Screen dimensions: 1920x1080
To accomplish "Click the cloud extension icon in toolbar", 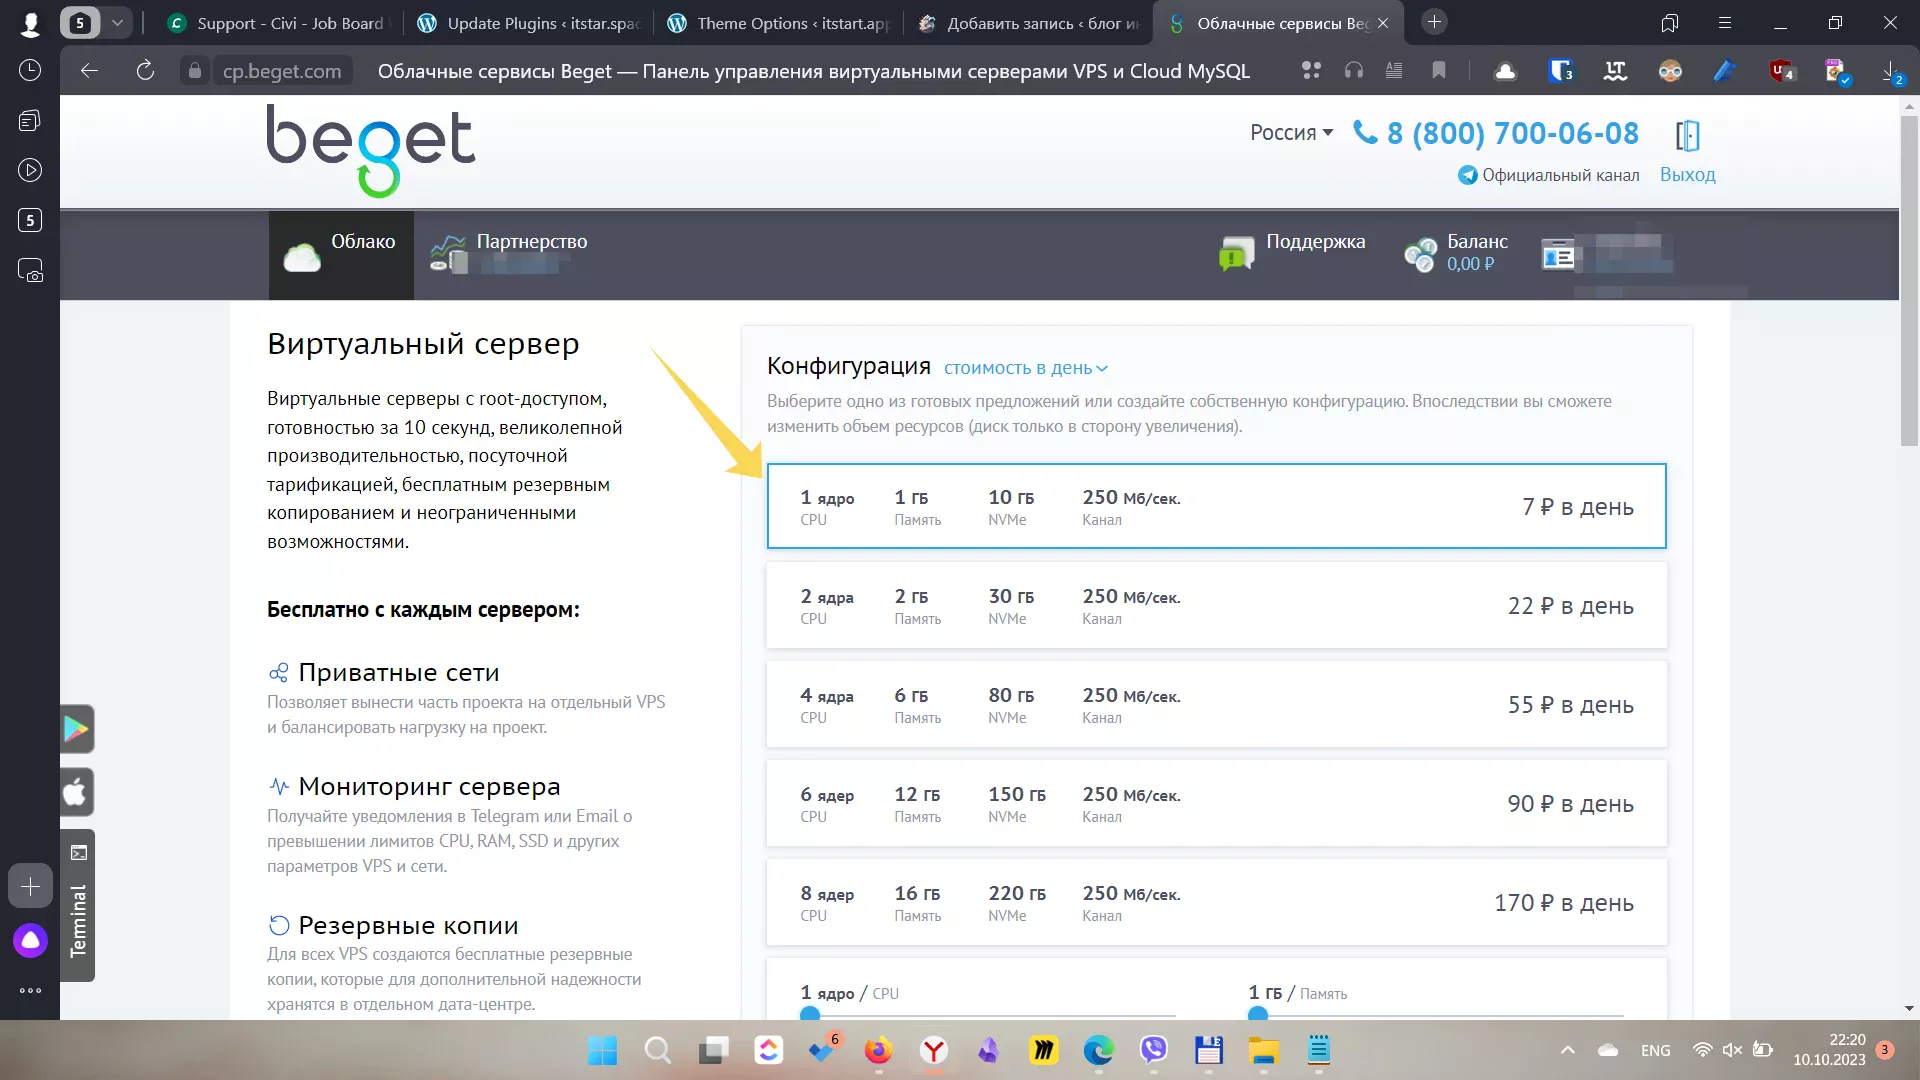I will (1505, 71).
